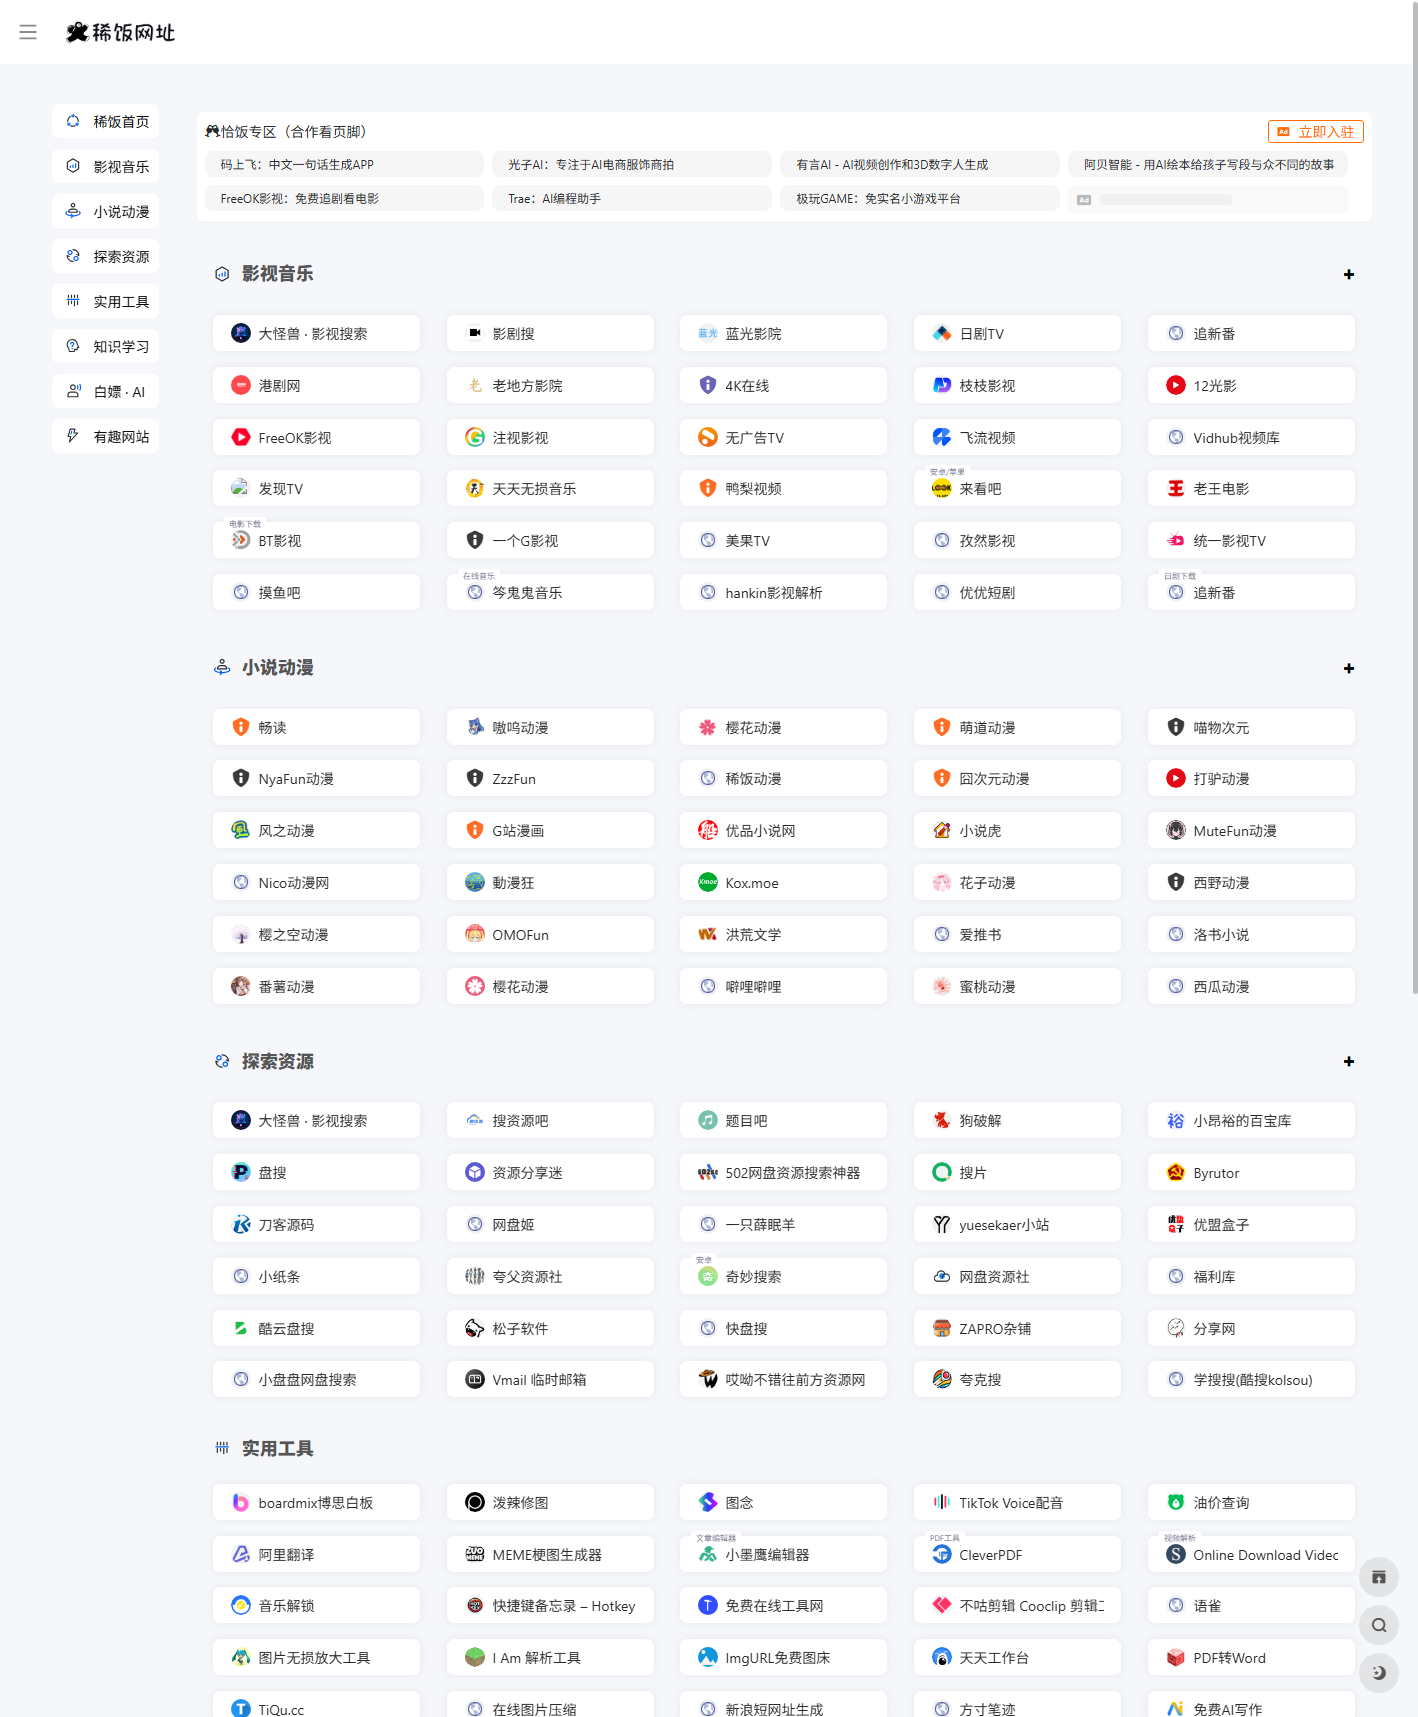The width and height of the screenshot is (1418, 1717).
Task: Open the 学搜搜(酷搜kolsou) link
Action: 1251,1379
